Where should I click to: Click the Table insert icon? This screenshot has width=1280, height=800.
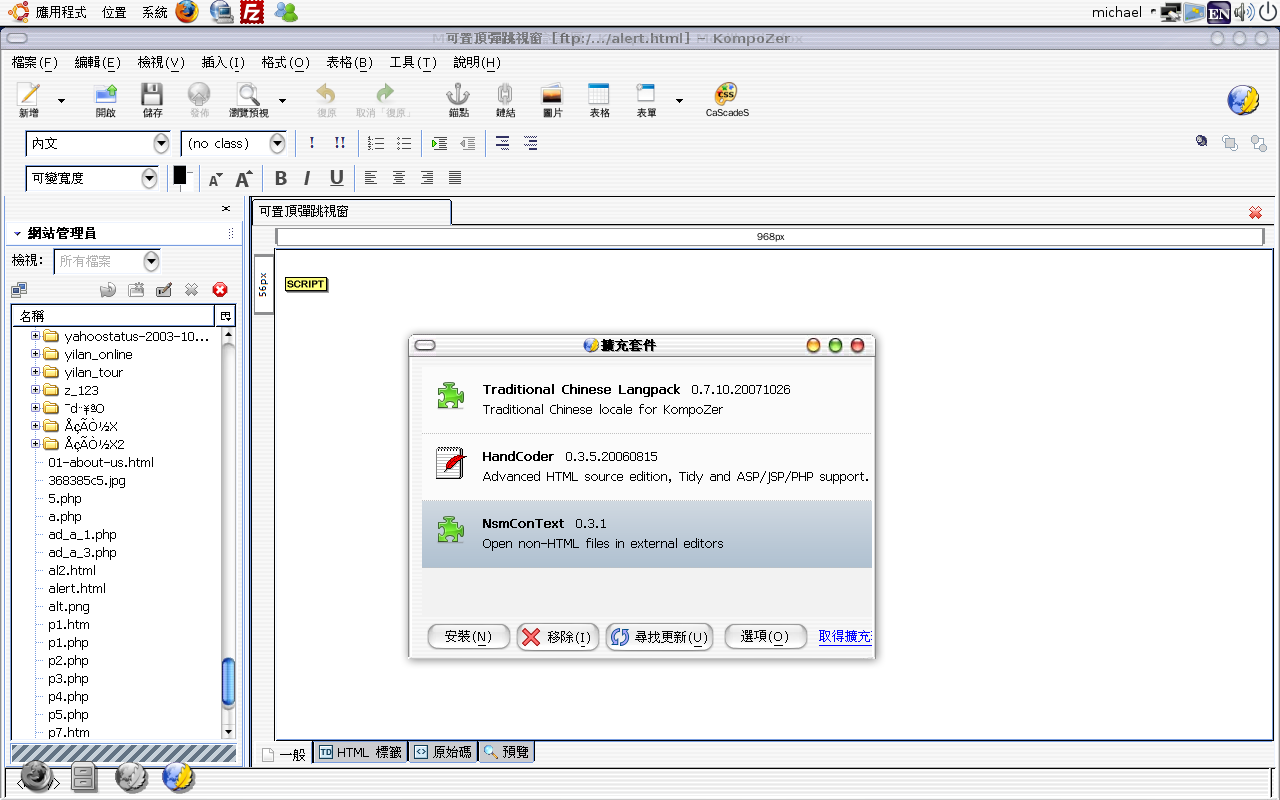tap(599, 97)
